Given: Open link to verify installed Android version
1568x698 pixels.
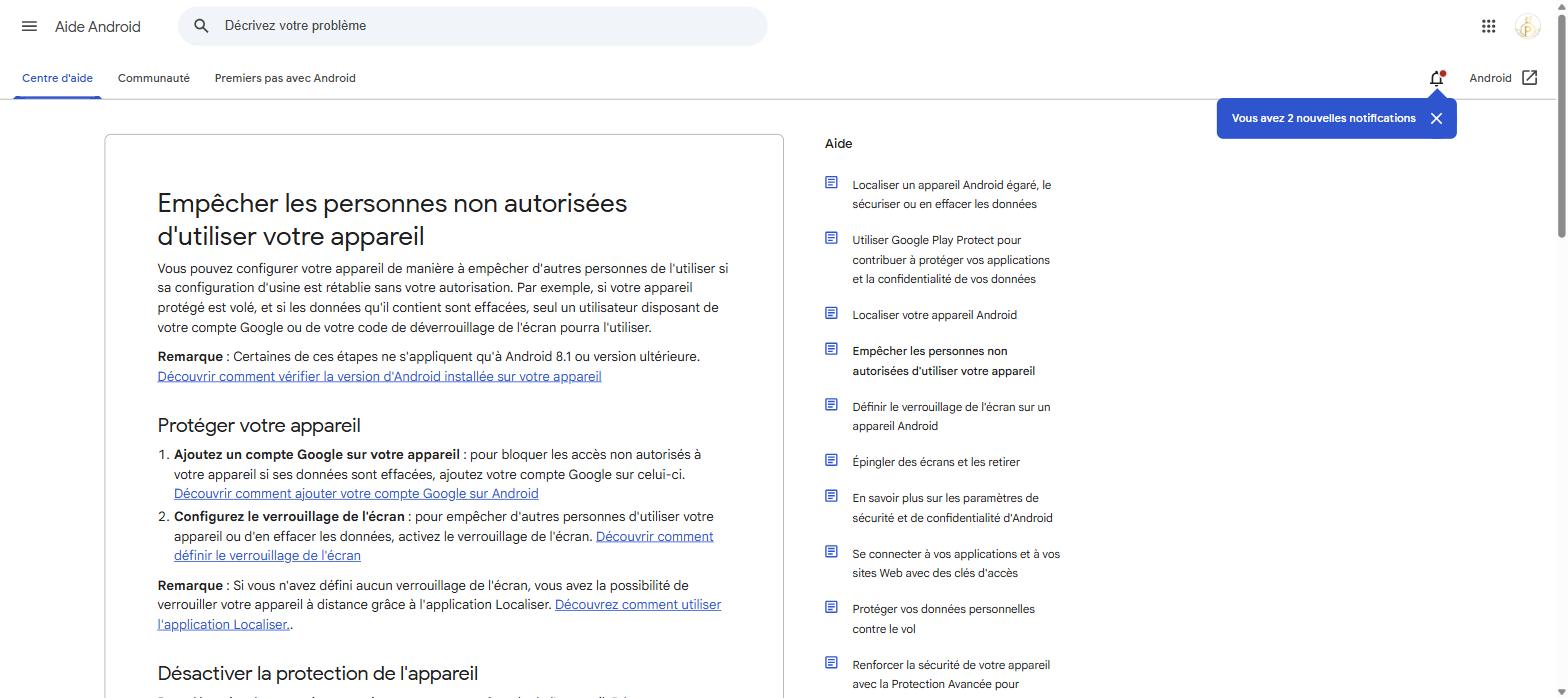Looking at the screenshot, I should click(x=379, y=377).
